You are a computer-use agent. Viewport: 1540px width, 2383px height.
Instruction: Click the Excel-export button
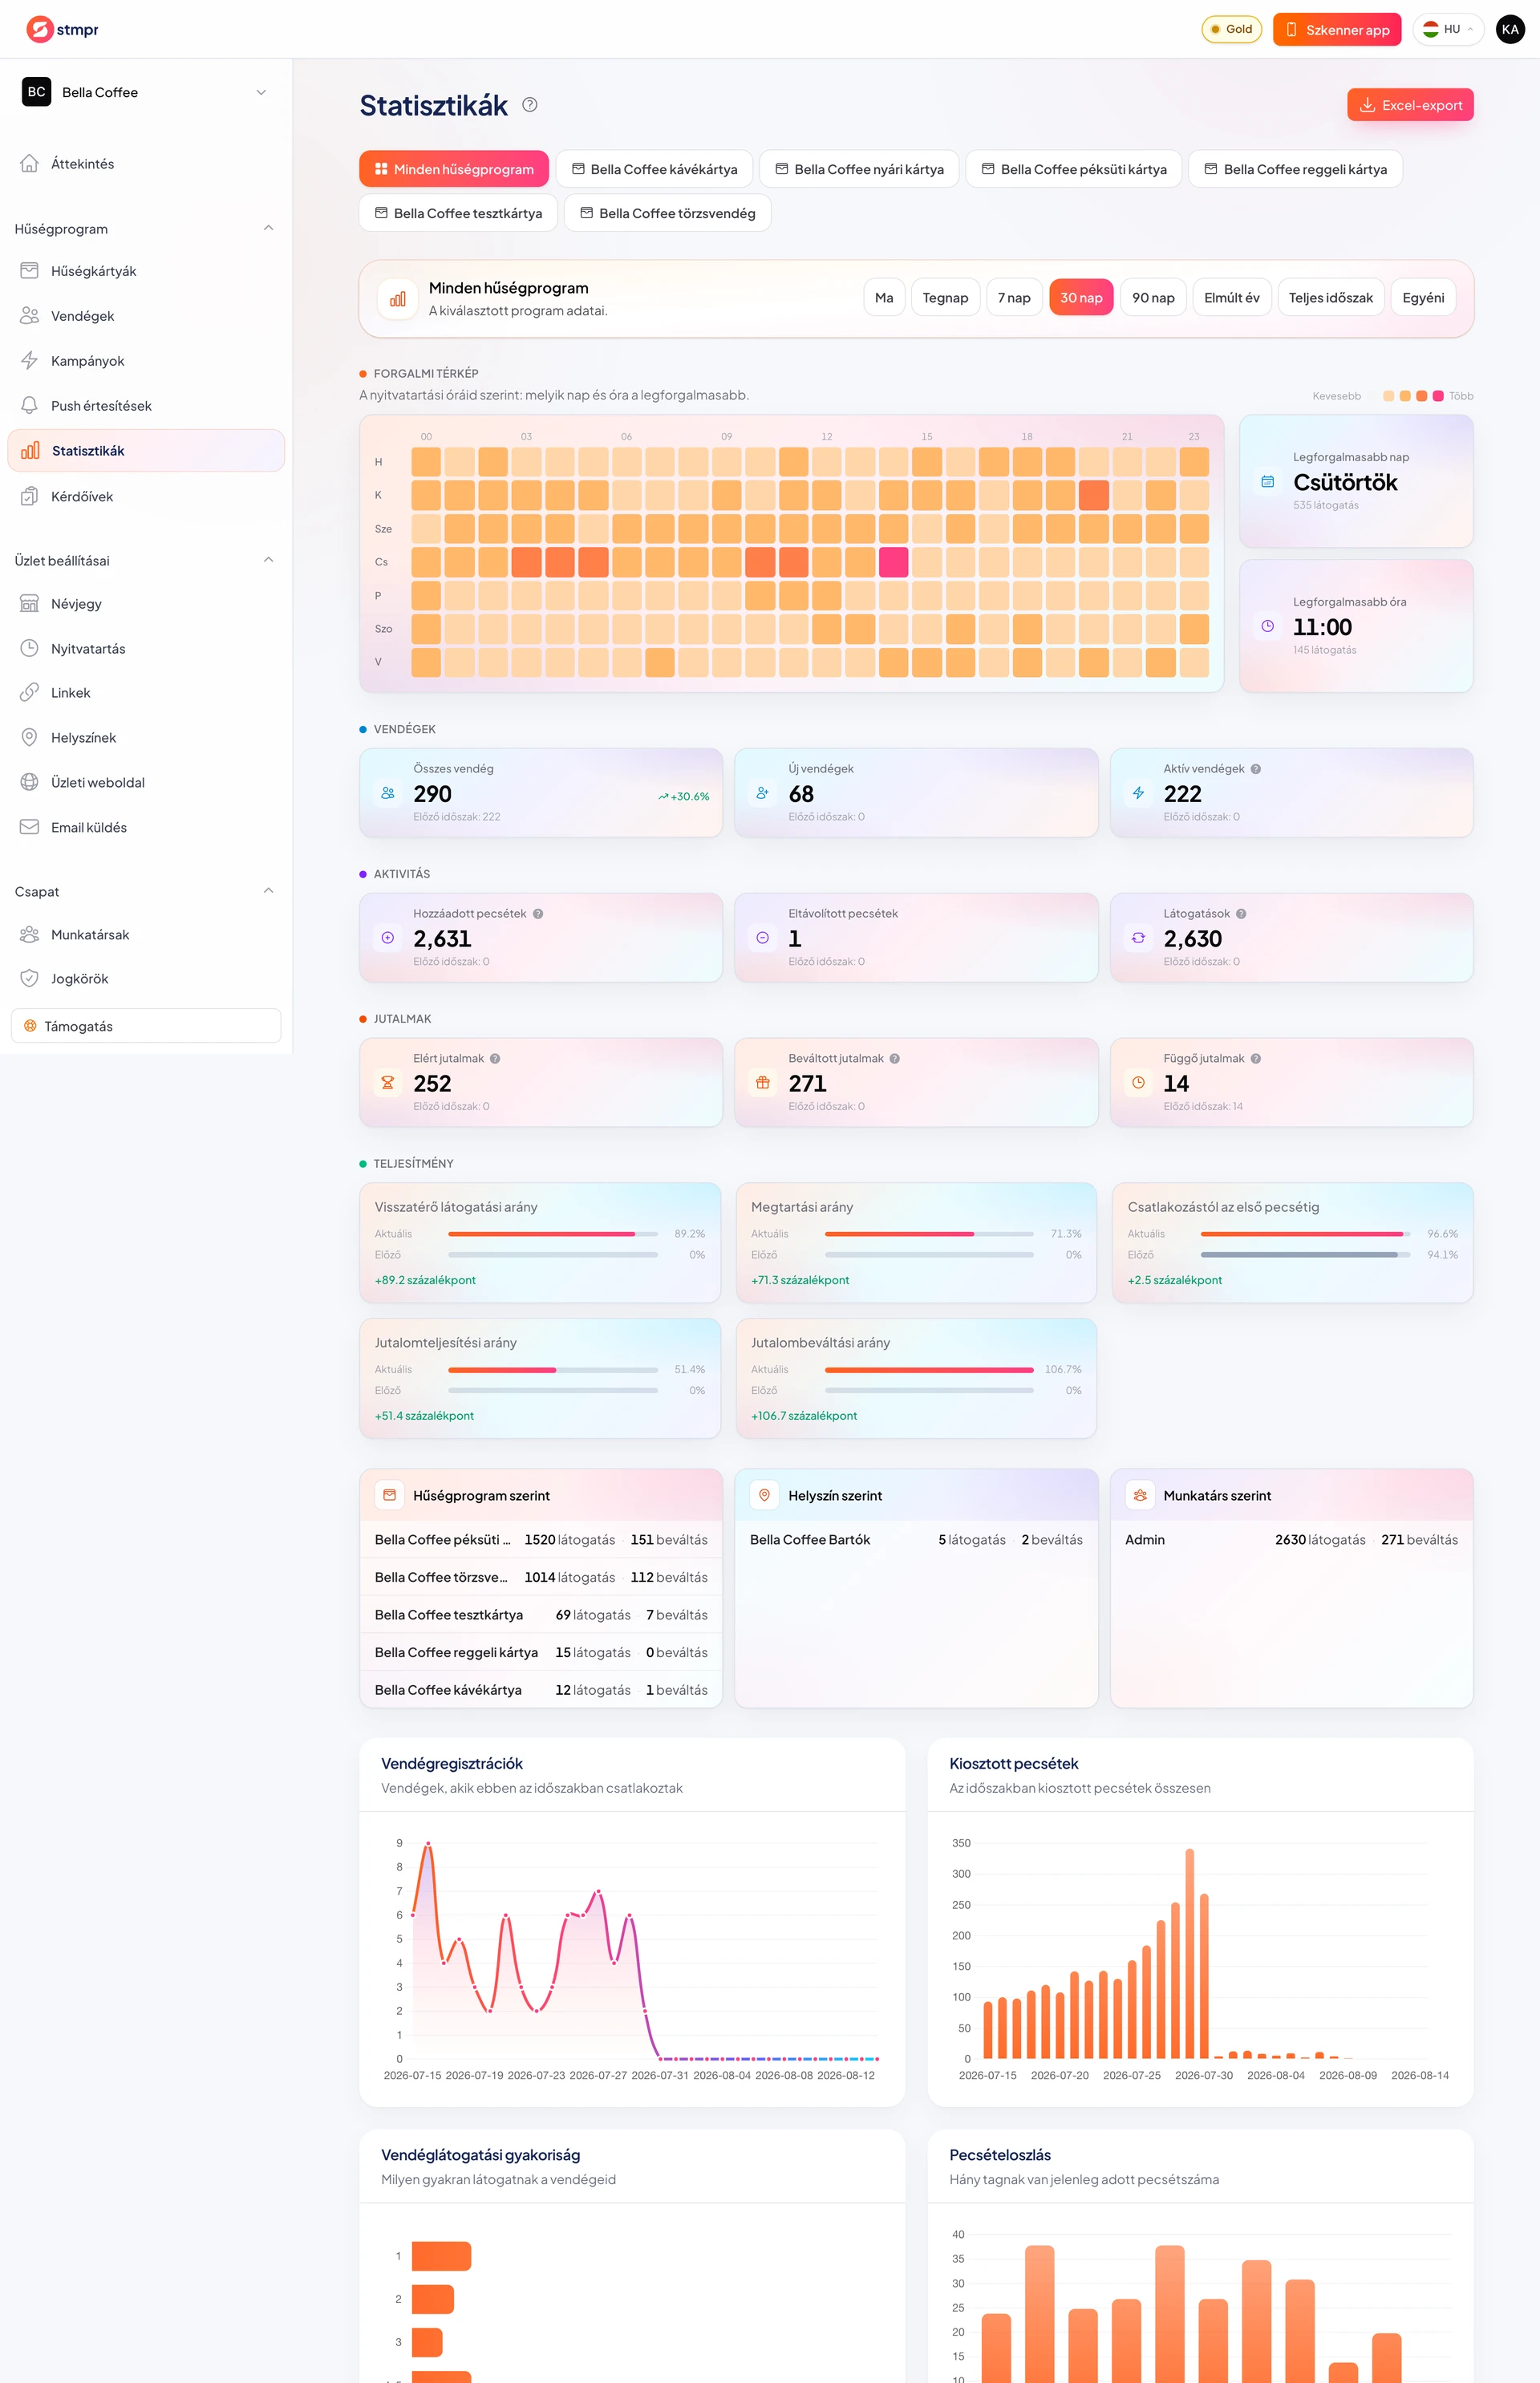point(1410,105)
